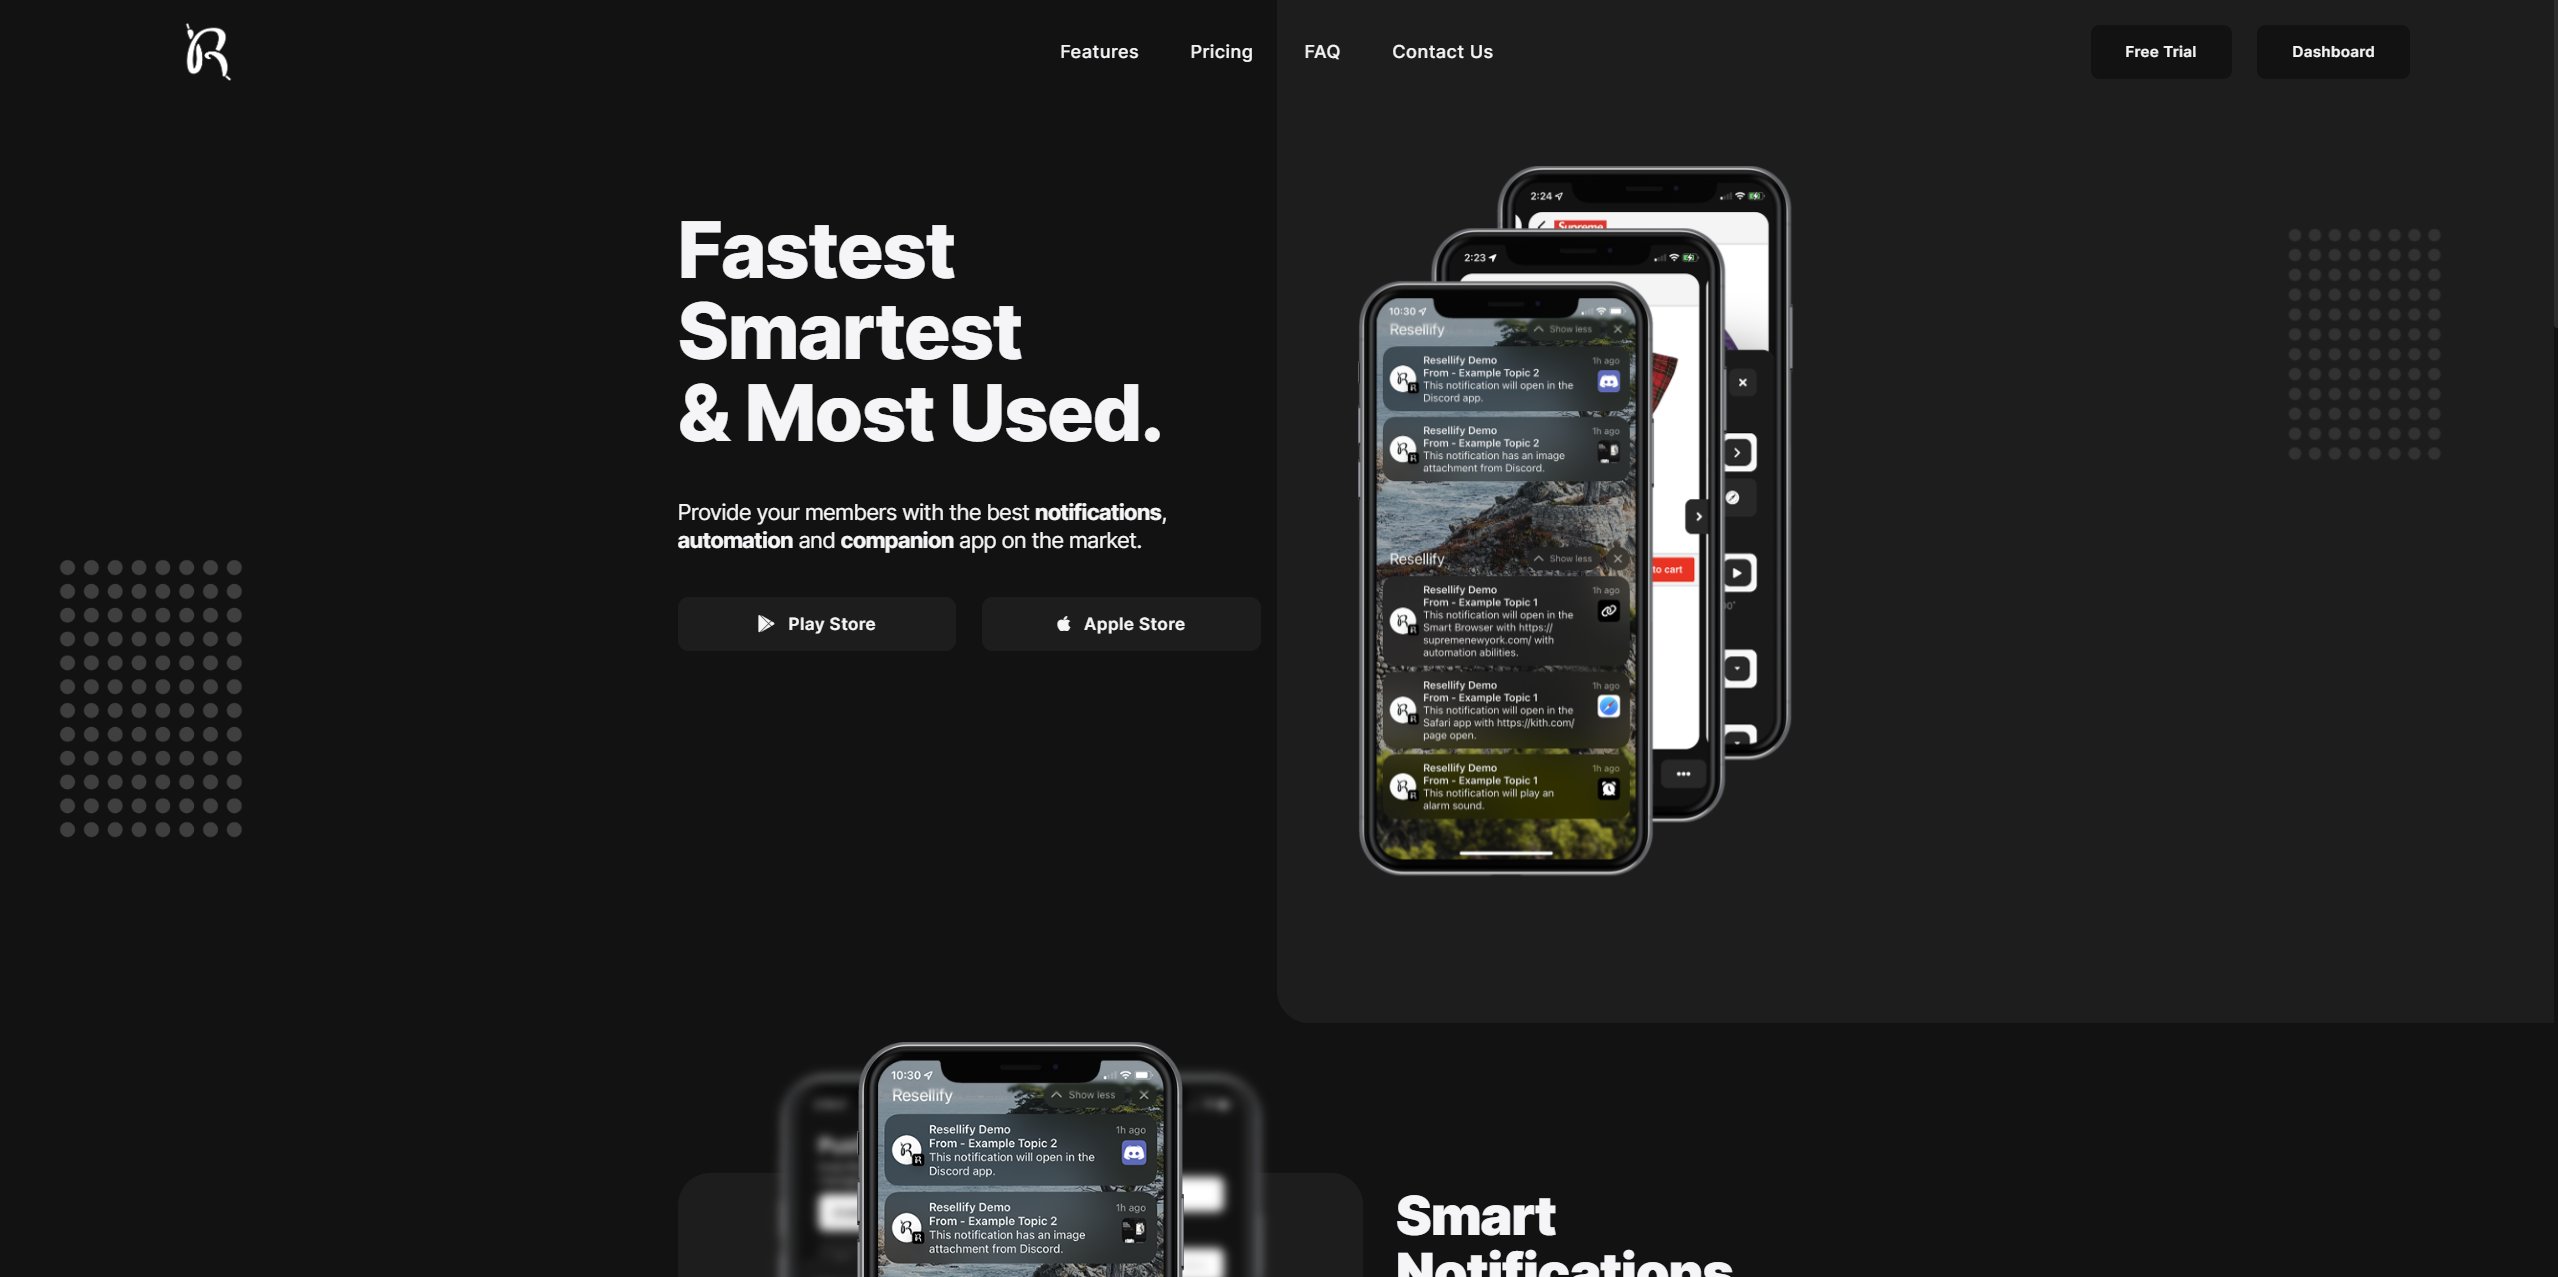Select the Pricing navigation menu item
Viewport: 2558px width, 1277px height.
coord(1222,51)
